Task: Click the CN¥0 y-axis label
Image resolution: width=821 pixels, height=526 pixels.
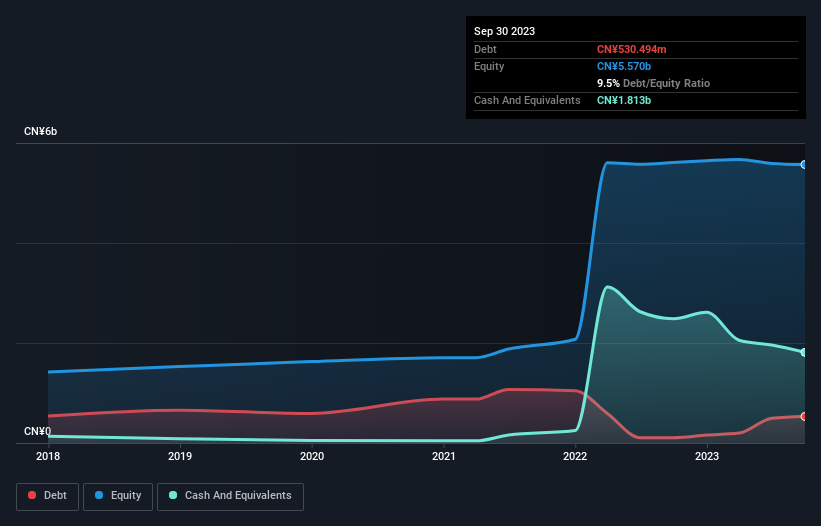Action: tap(38, 431)
